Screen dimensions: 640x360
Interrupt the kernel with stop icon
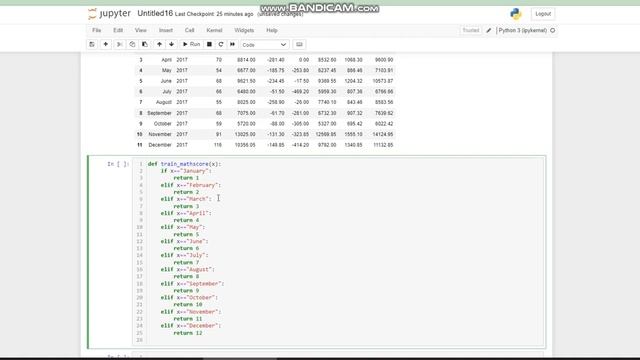tap(209, 44)
